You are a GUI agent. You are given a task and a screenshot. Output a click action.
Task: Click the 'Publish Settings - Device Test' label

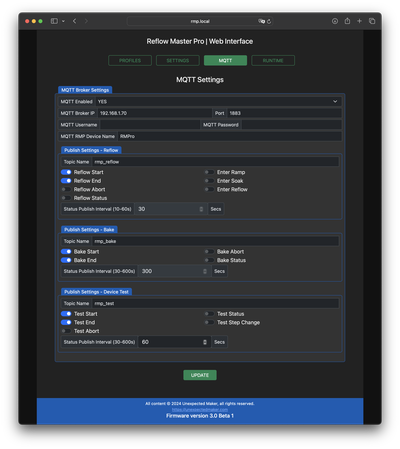96,292
